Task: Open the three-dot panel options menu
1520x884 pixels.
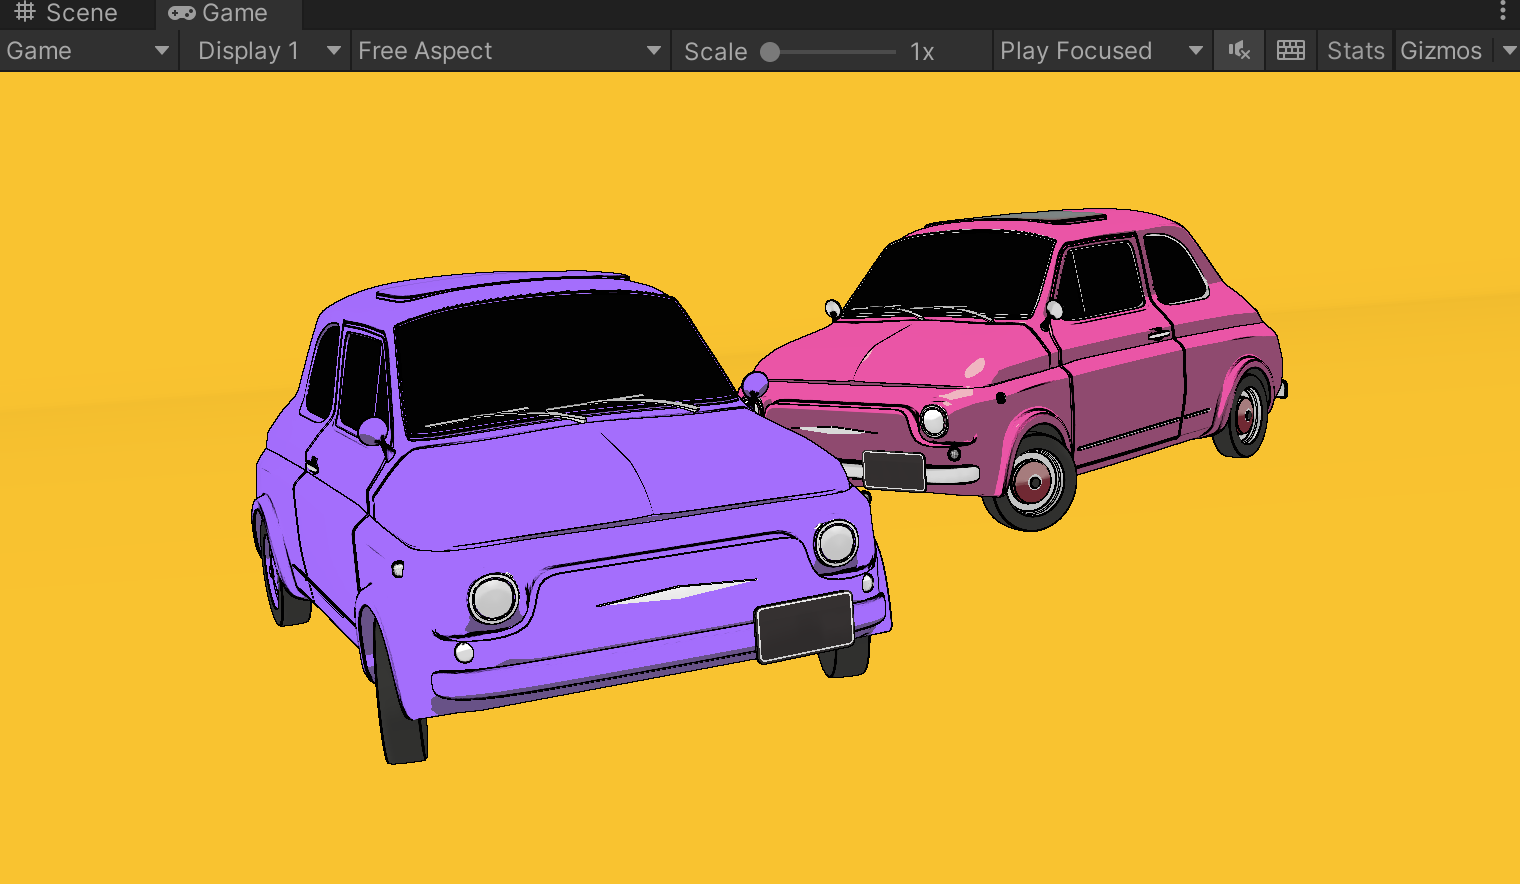Action: coord(1502,12)
